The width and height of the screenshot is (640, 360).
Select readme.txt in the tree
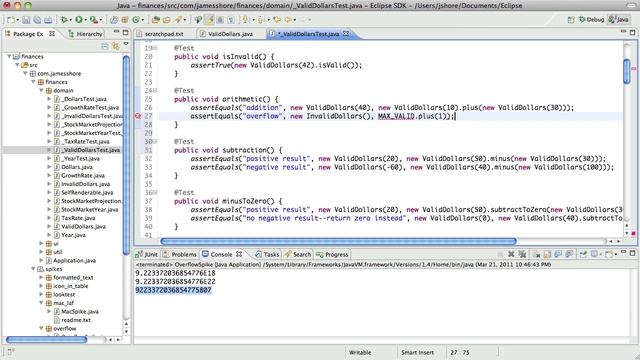(x=72, y=320)
